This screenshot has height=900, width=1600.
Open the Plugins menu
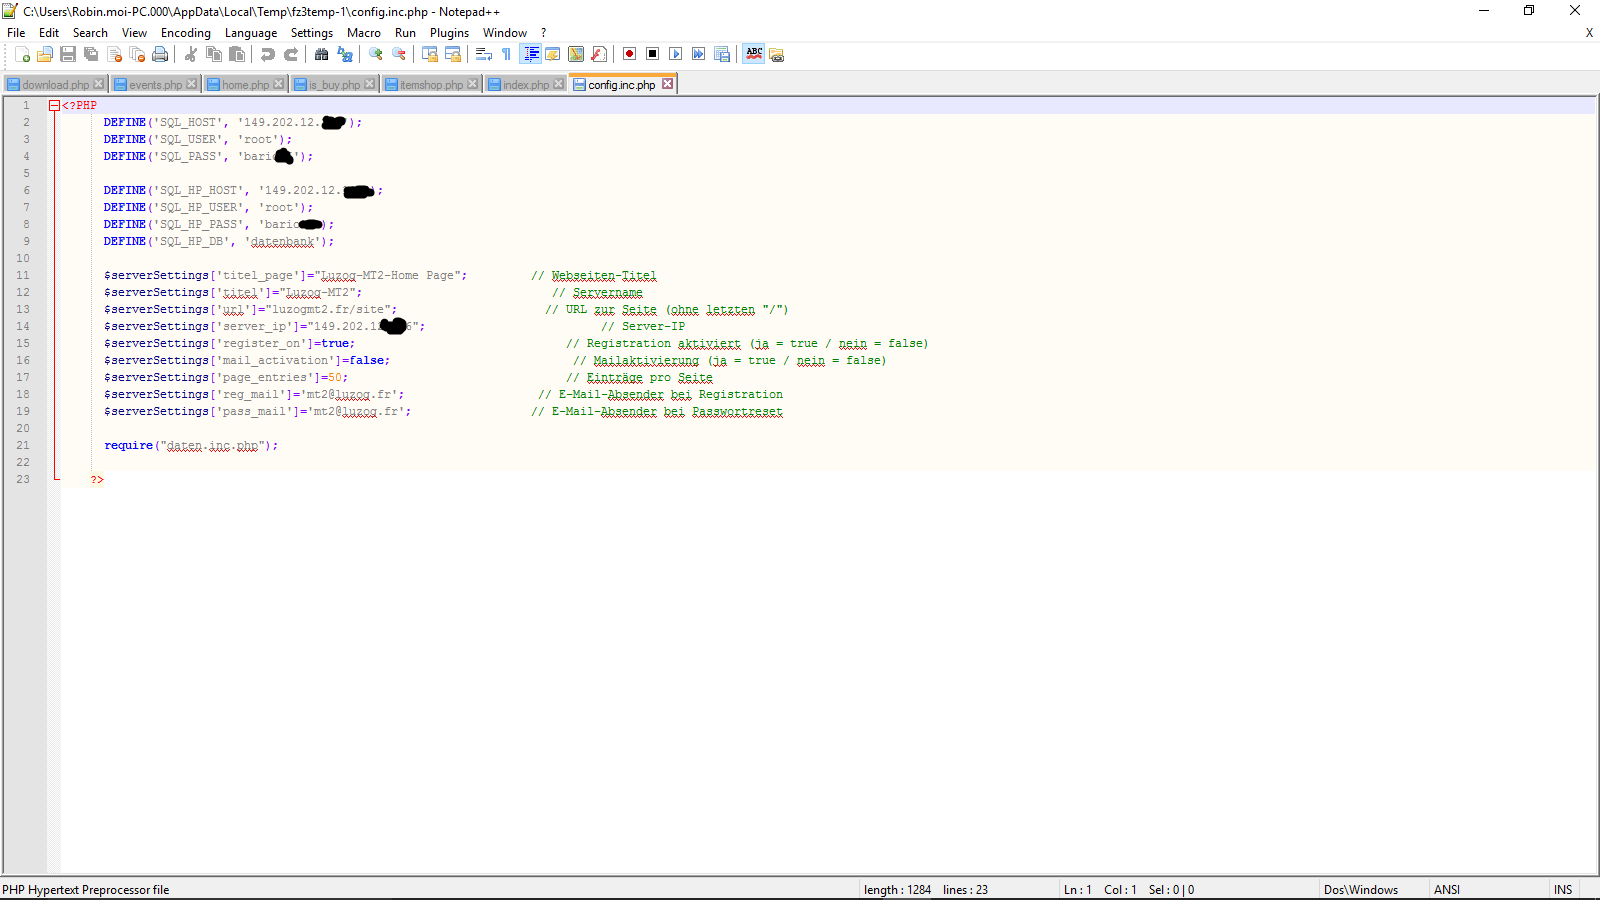(449, 33)
